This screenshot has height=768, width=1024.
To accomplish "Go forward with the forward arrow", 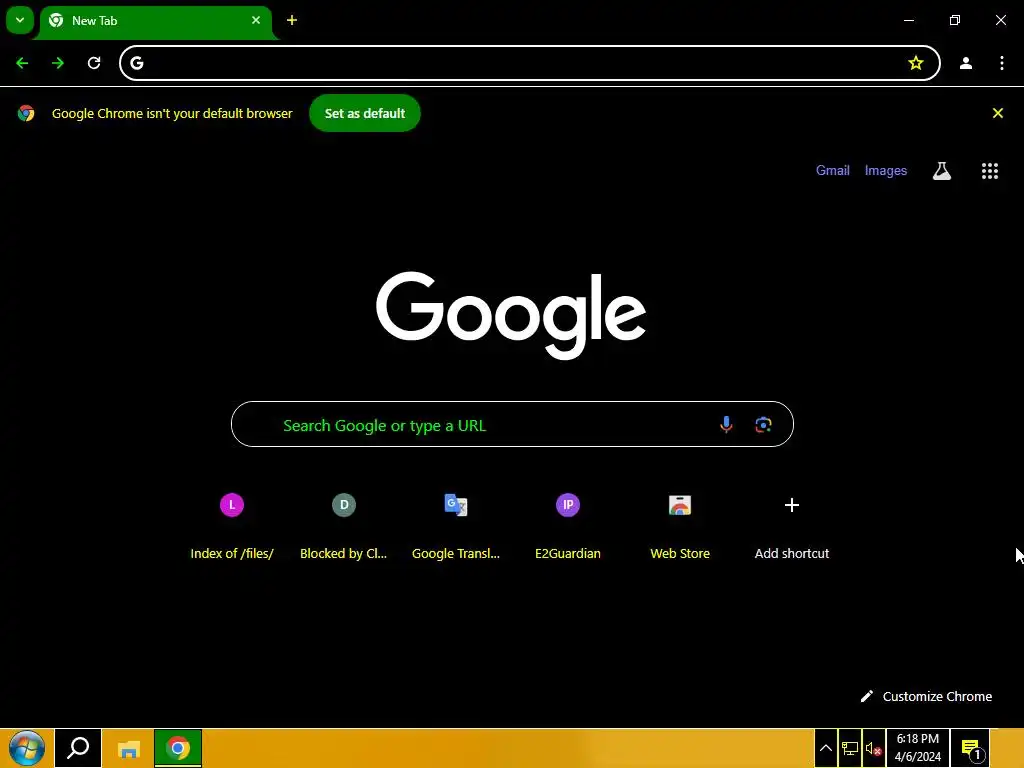I will pos(58,63).
